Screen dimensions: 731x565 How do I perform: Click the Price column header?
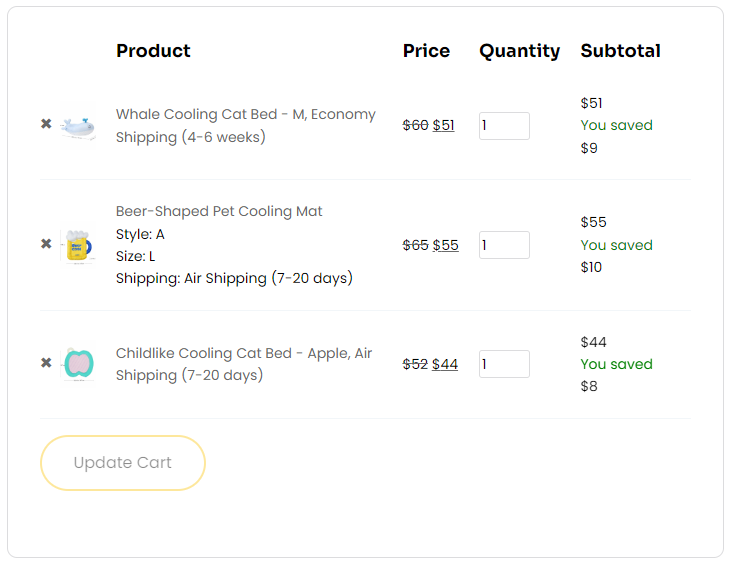pos(427,51)
